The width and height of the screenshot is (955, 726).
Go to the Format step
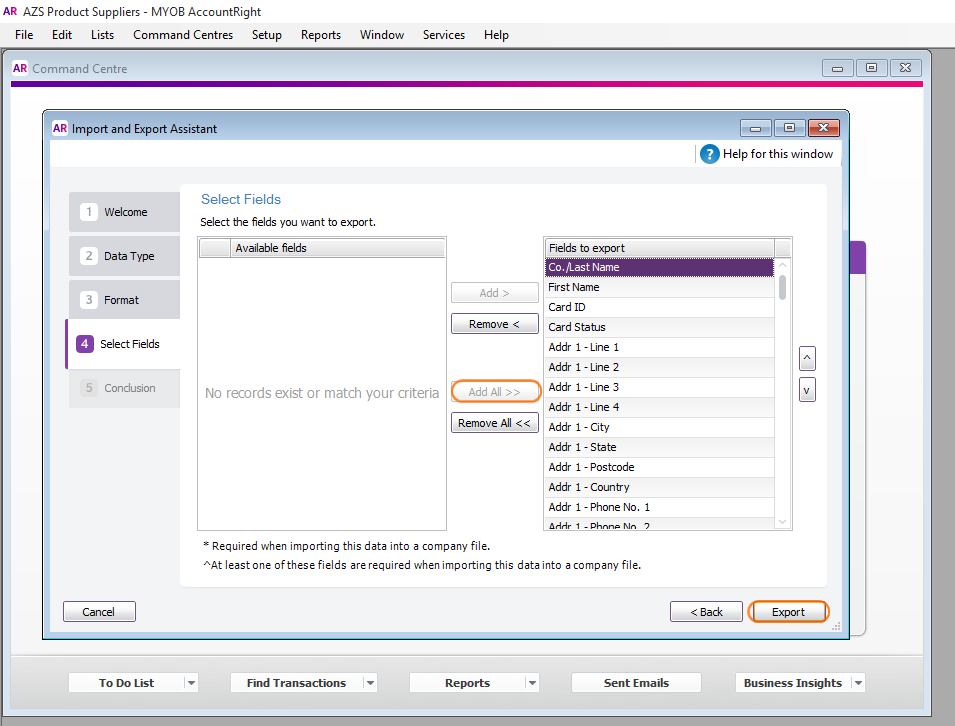click(x=124, y=300)
